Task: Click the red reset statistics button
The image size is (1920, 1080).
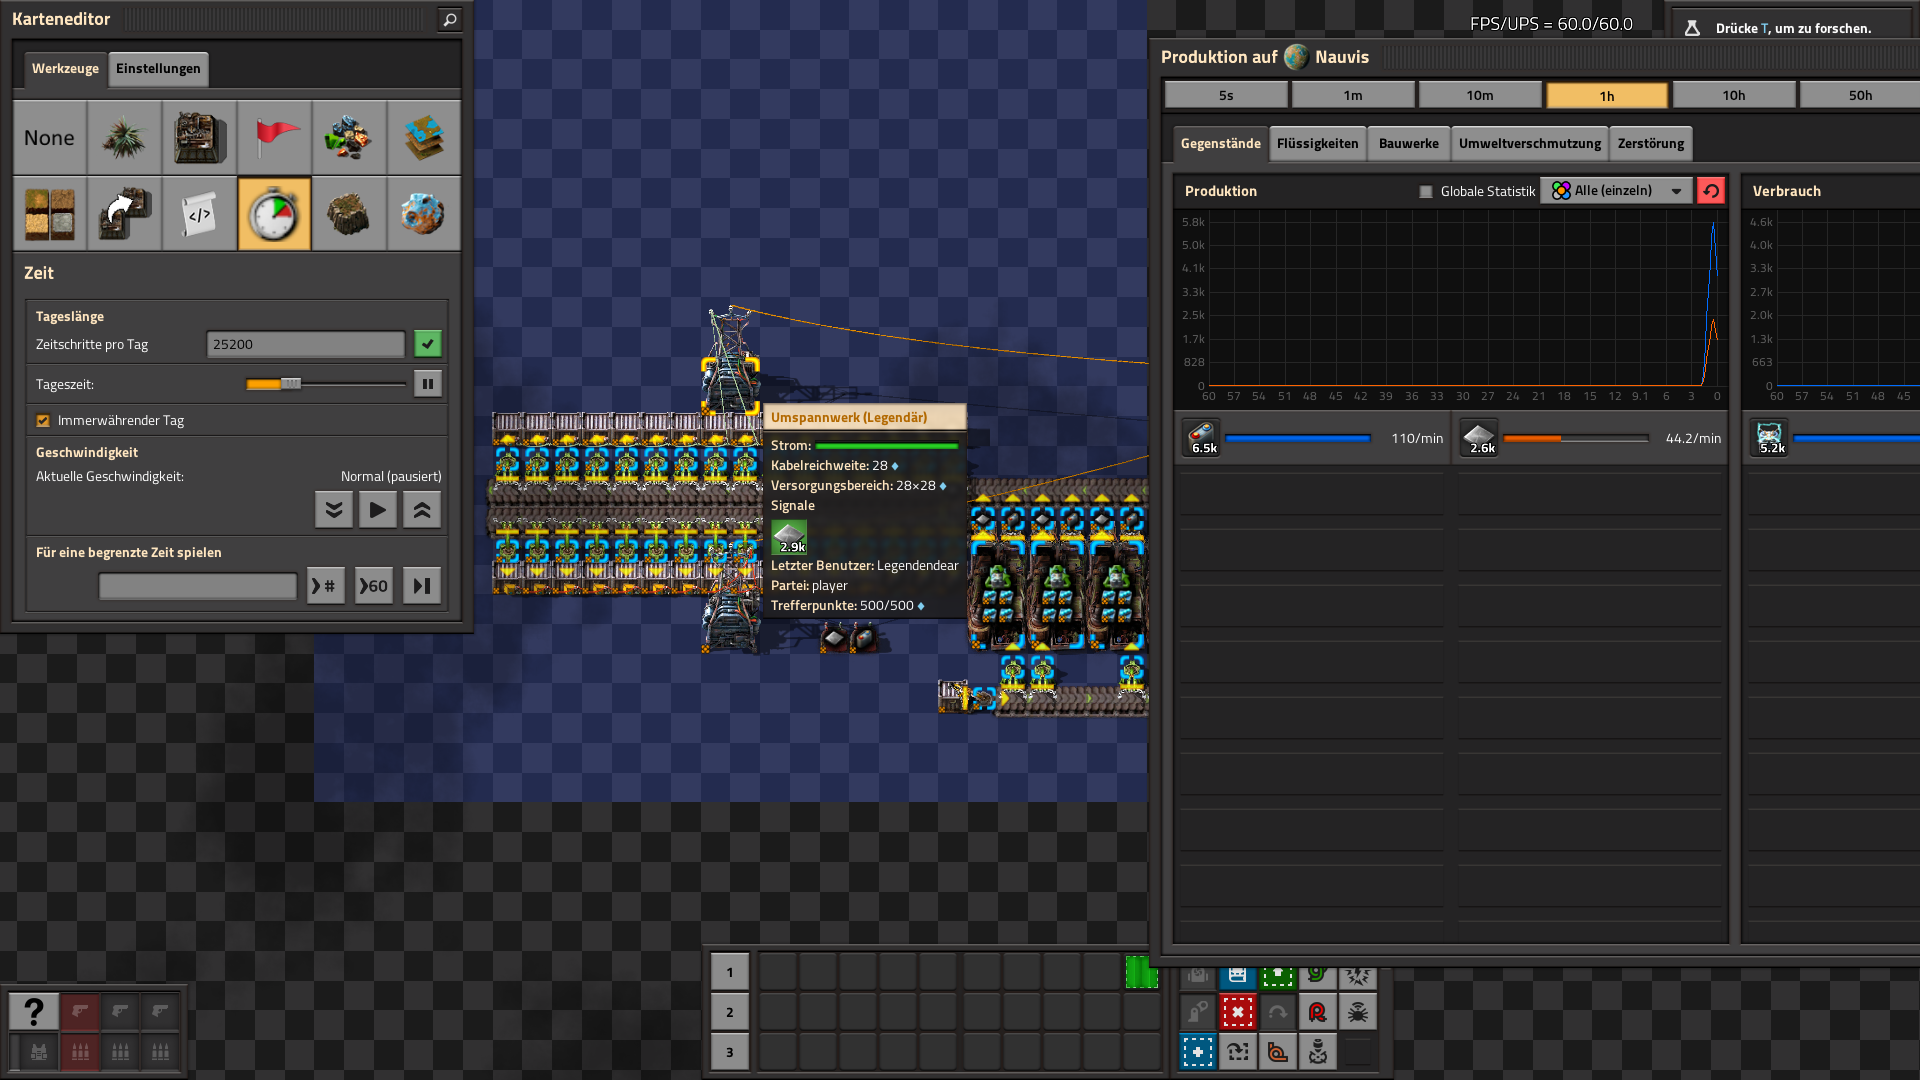Action: (x=1711, y=191)
